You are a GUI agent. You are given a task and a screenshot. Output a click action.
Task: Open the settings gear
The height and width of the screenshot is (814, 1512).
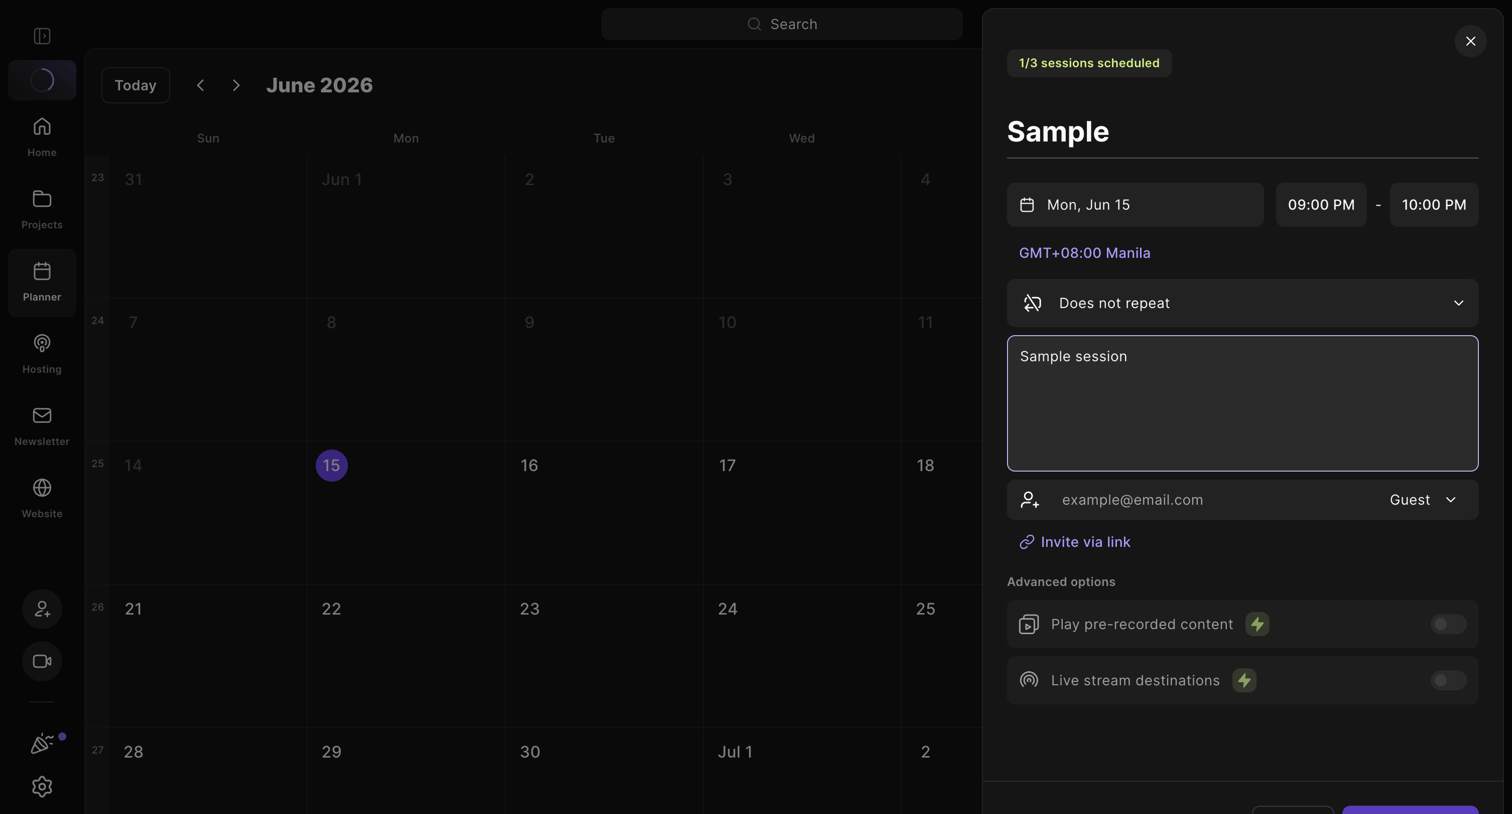point(42,787)
